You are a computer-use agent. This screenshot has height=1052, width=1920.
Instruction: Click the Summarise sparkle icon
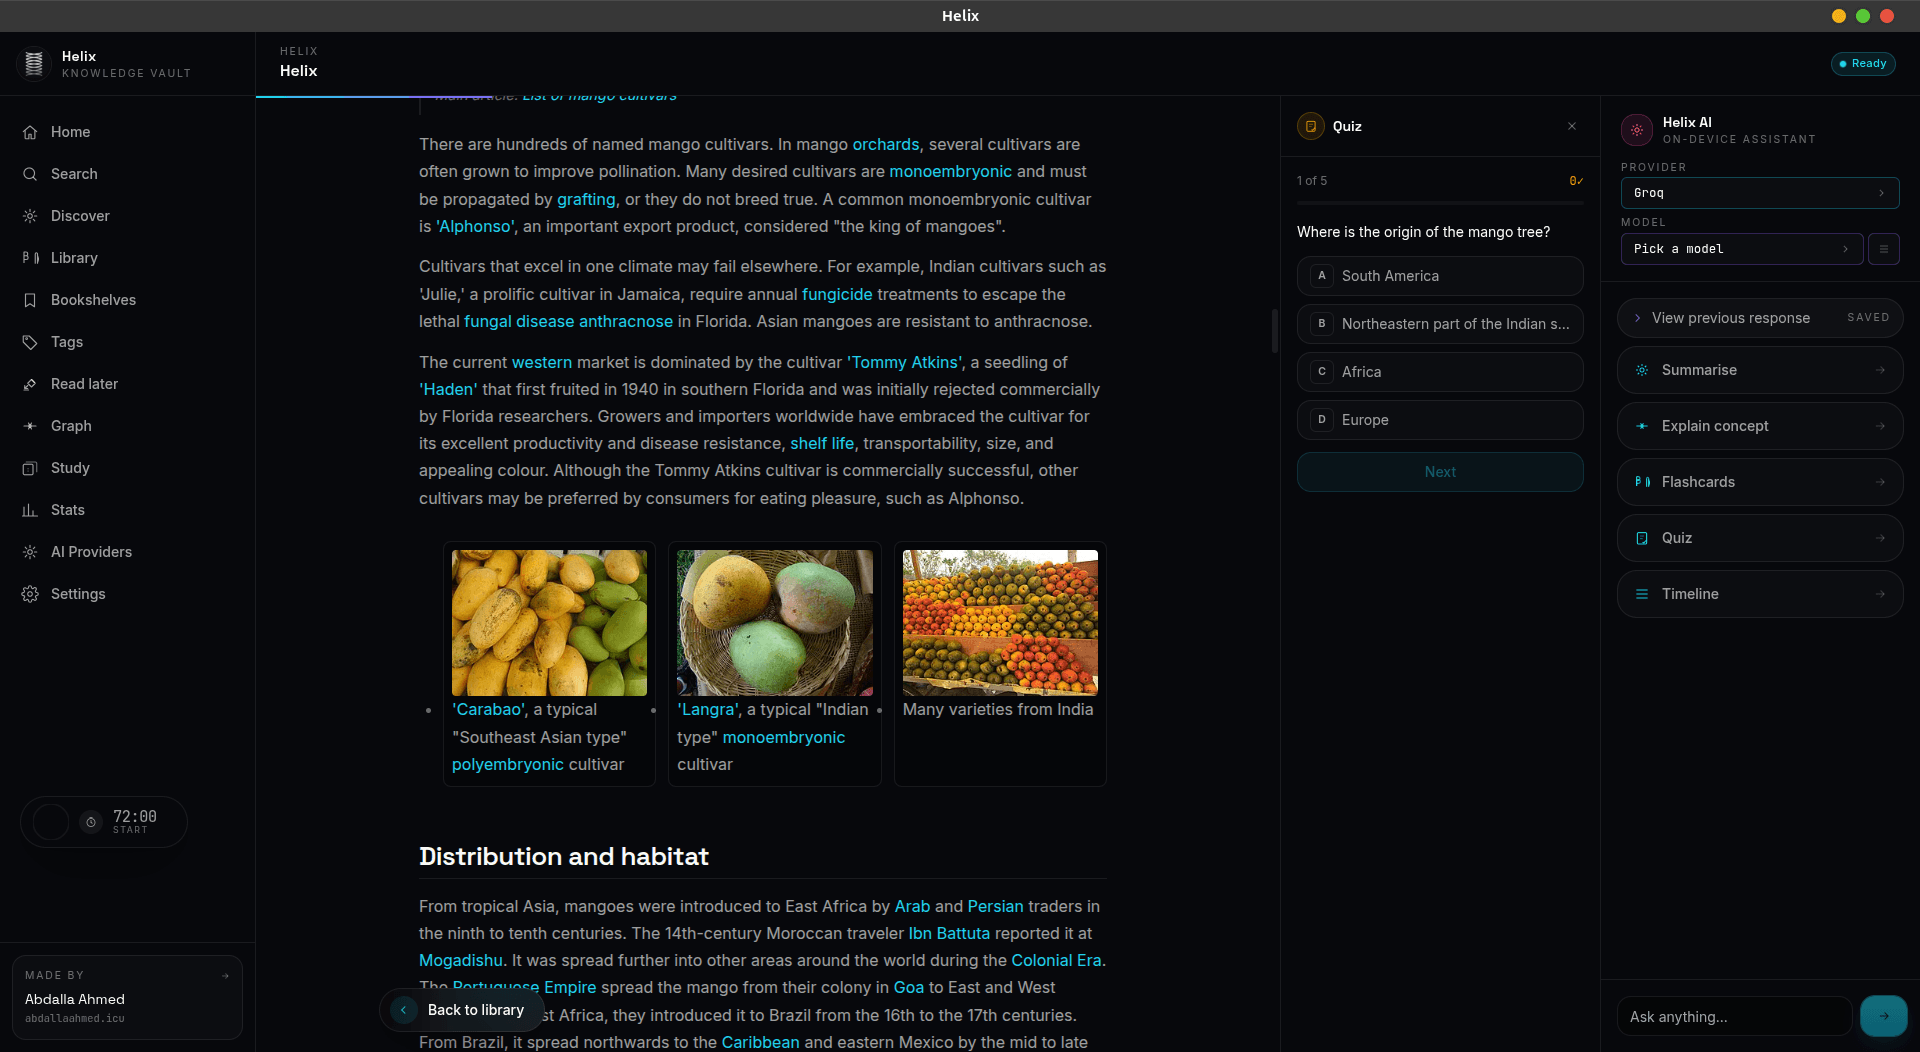tap(1642, 370)
